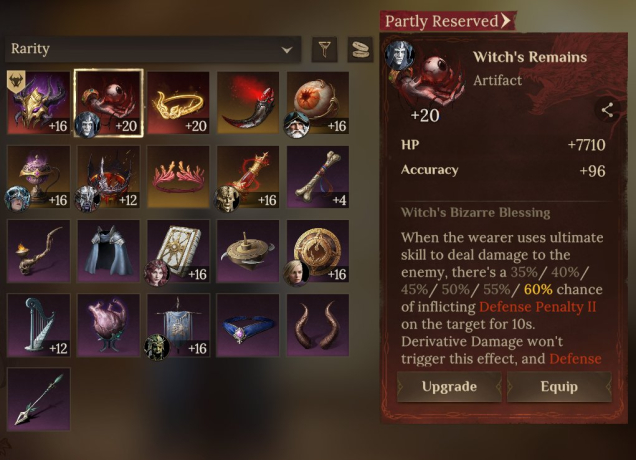Click the stacked rings icon
The height and width of the screenshot is (460, 636).
point(360,49)
